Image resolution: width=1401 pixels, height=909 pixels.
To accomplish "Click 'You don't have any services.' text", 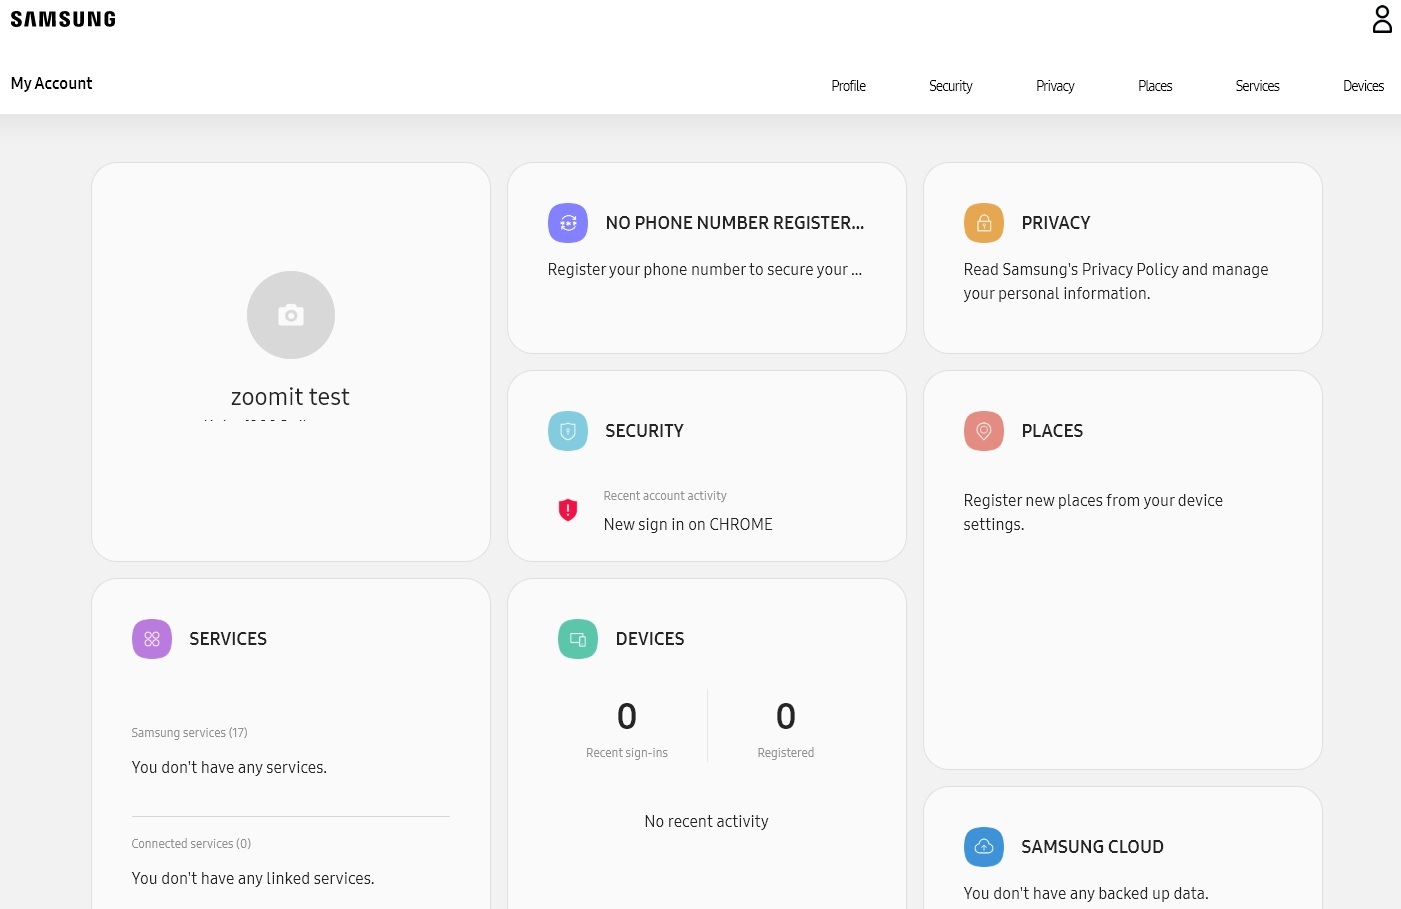I will click(x=229, y=768).
